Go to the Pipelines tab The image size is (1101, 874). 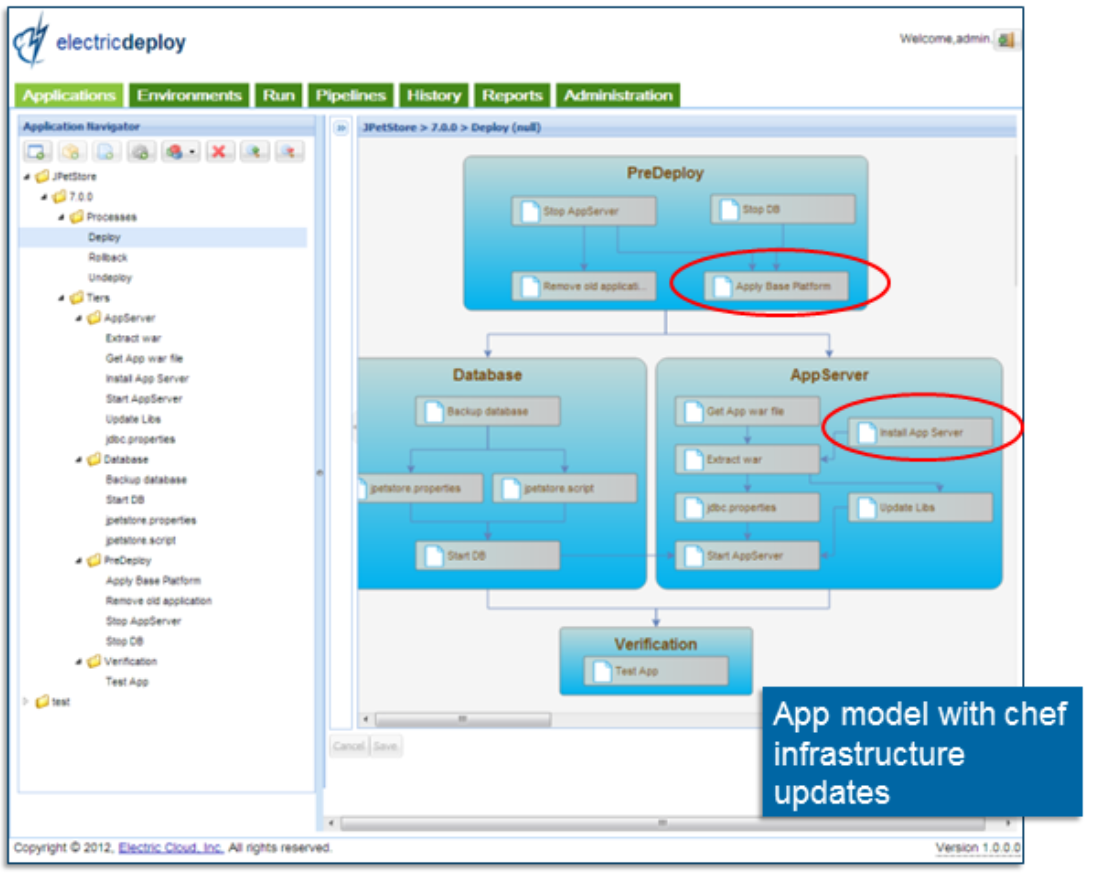click(350, 95)
